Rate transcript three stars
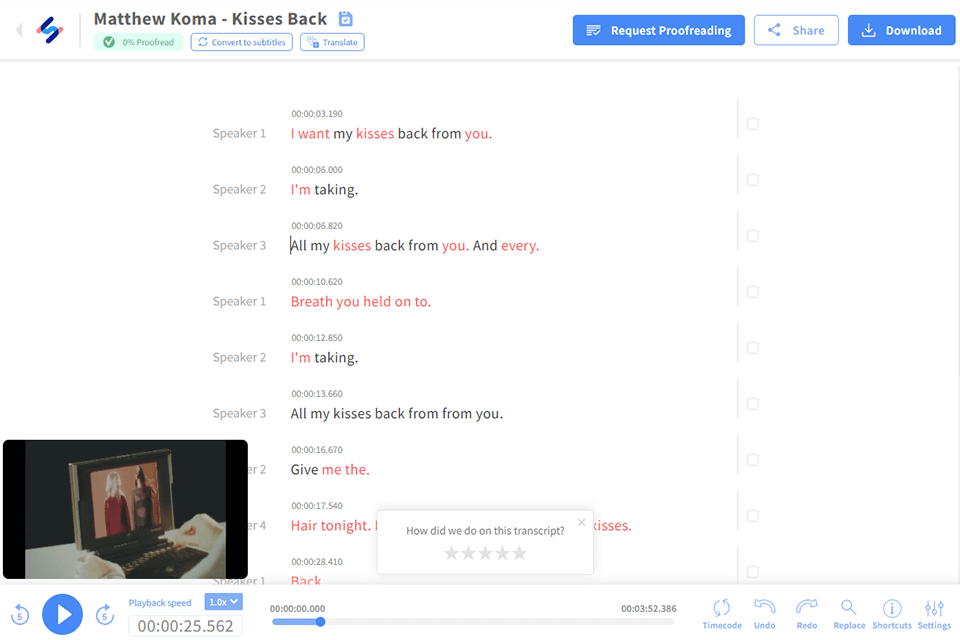 point(486,554)
